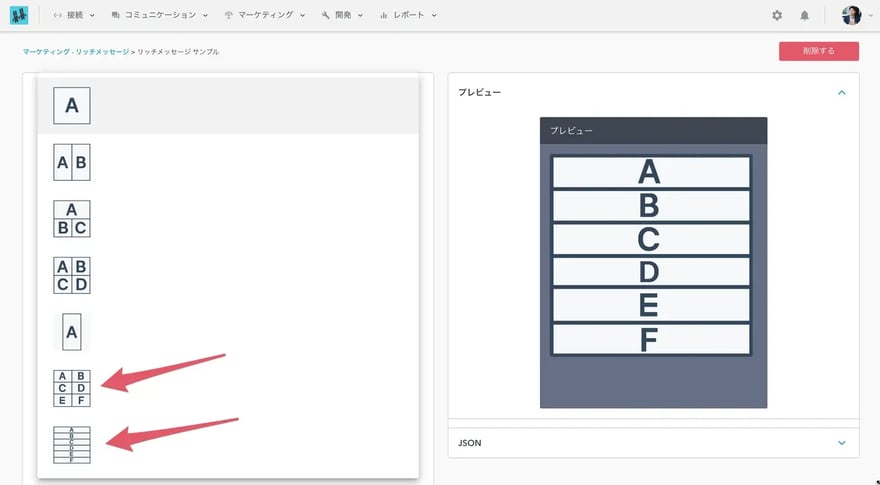This screenshot has width=880, height=485.
Task: Click the 削除する button
Action: [818, 51]
